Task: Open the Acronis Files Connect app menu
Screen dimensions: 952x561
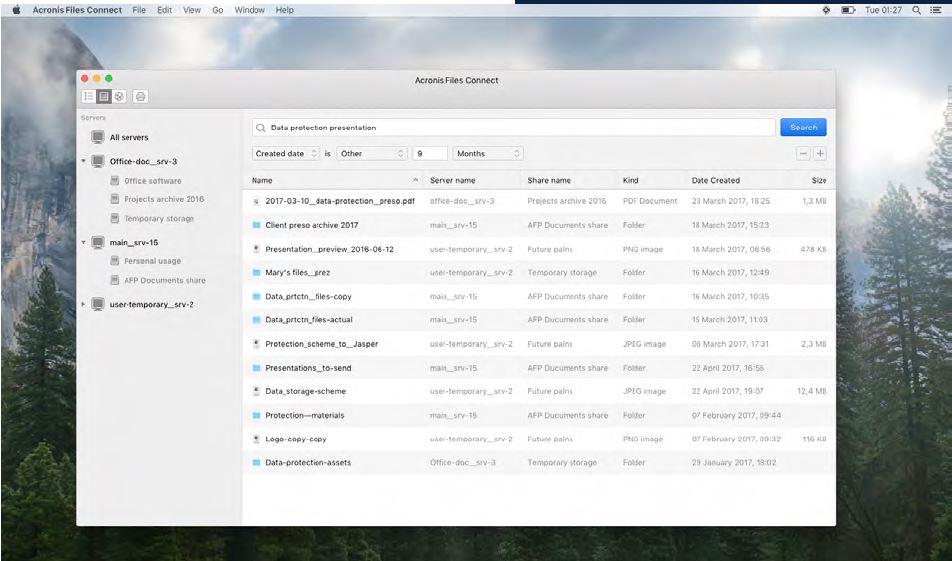Action: pos(77,10)
